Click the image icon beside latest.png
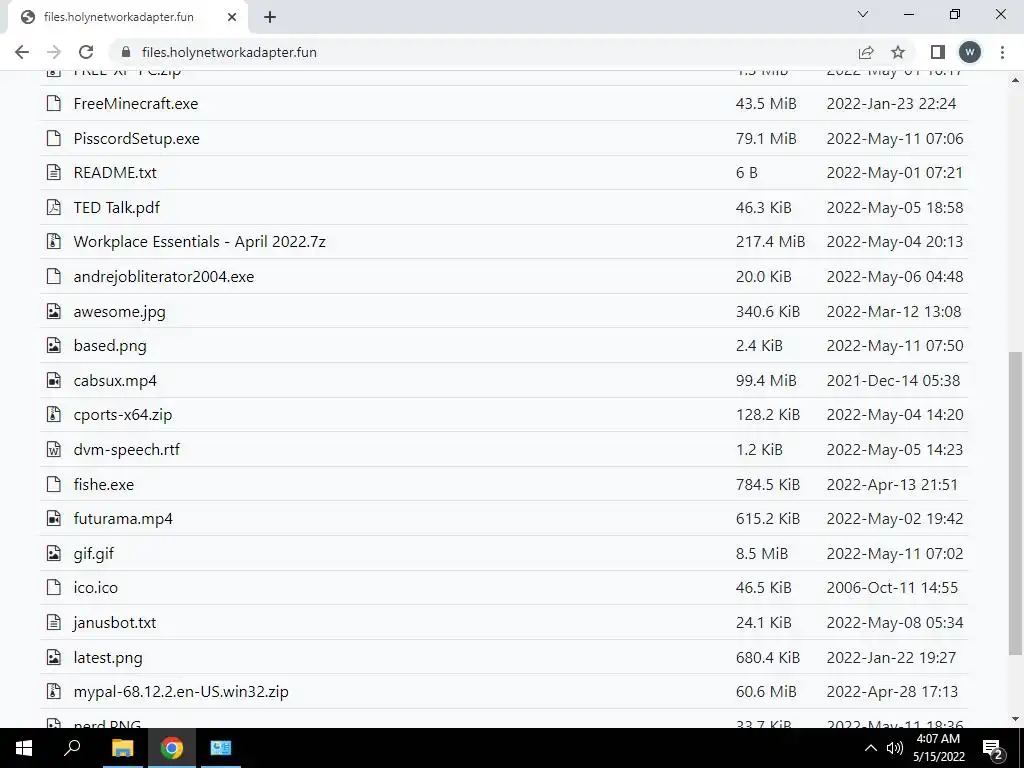The image size is (1024, 768). (54, 657)
